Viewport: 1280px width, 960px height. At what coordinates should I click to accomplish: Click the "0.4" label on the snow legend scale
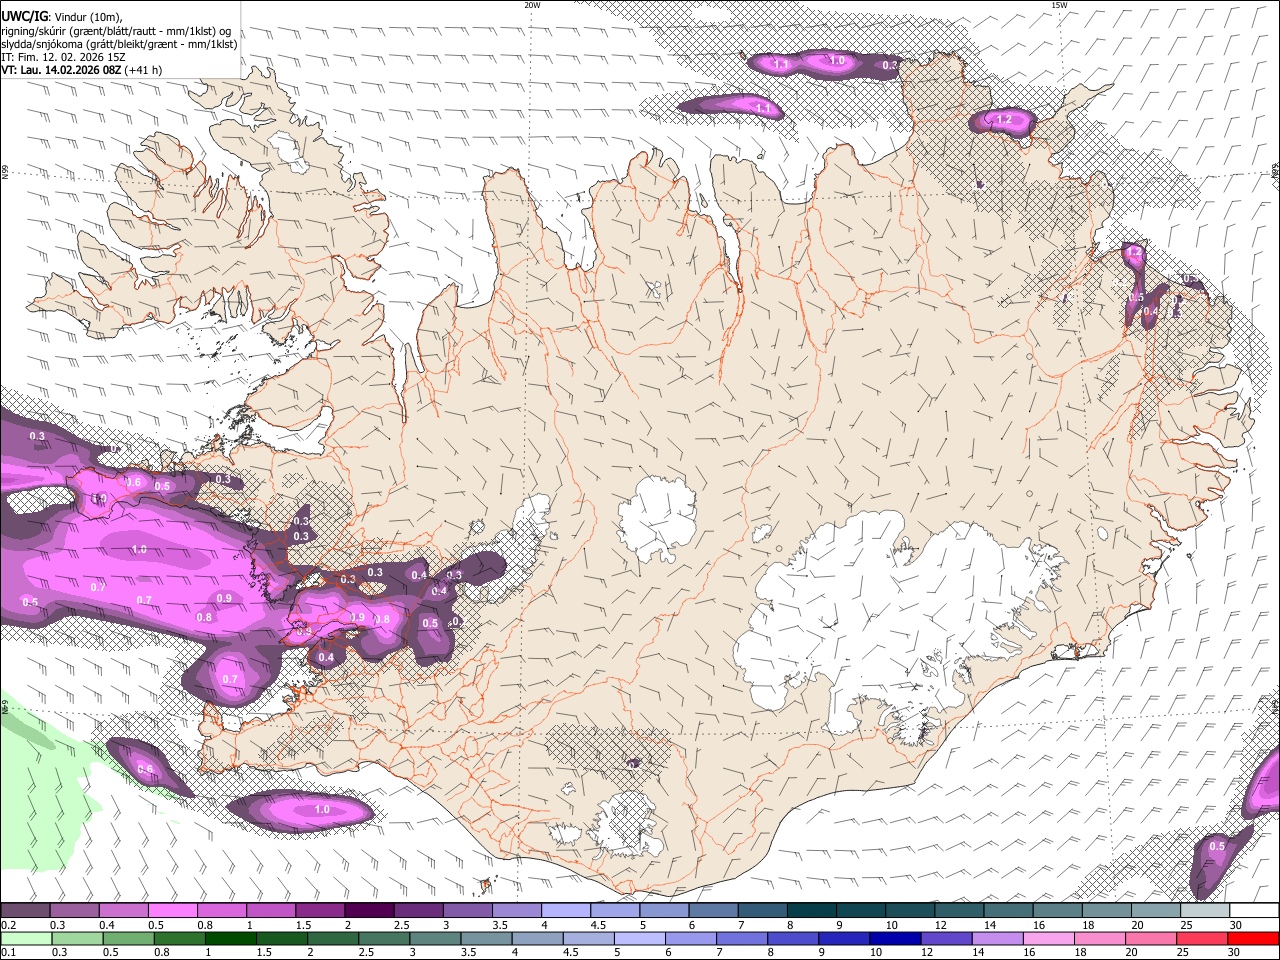click(x=107, y=925)
